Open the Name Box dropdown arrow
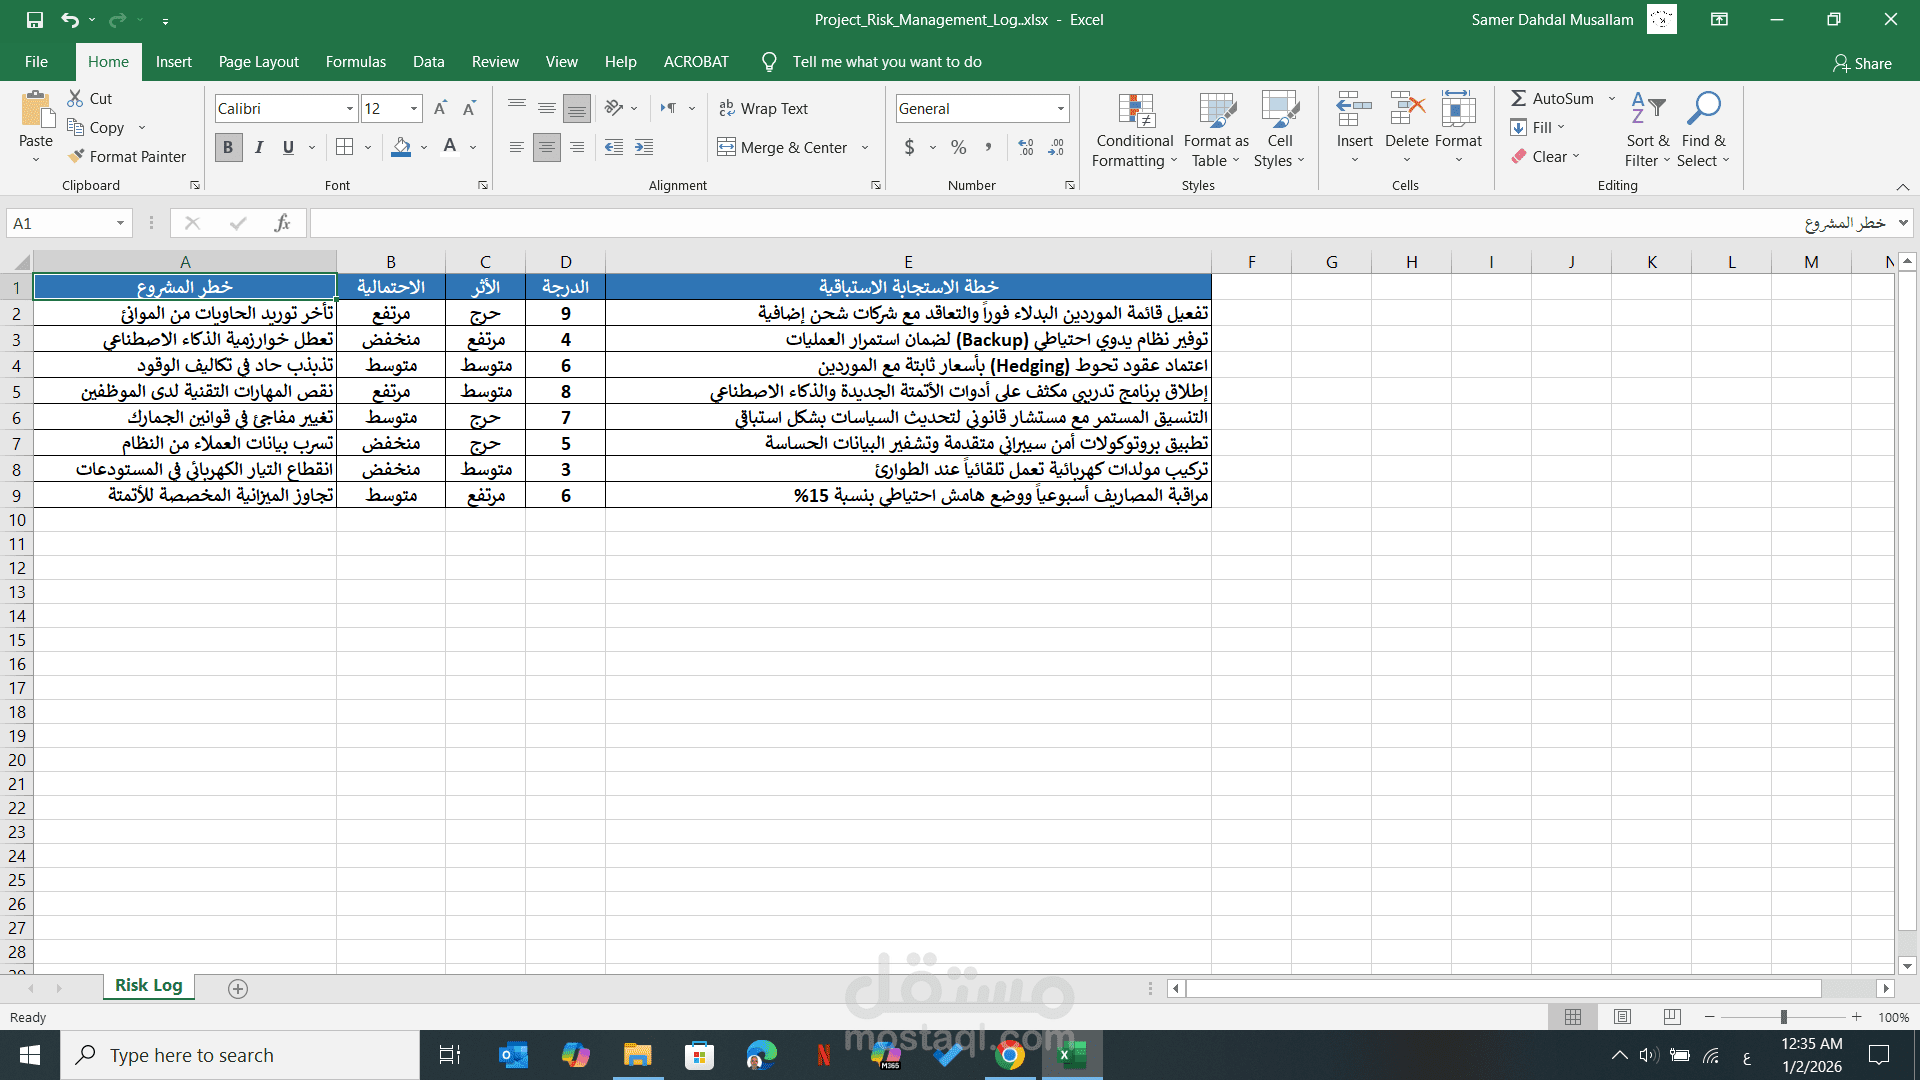 (120, 223)
